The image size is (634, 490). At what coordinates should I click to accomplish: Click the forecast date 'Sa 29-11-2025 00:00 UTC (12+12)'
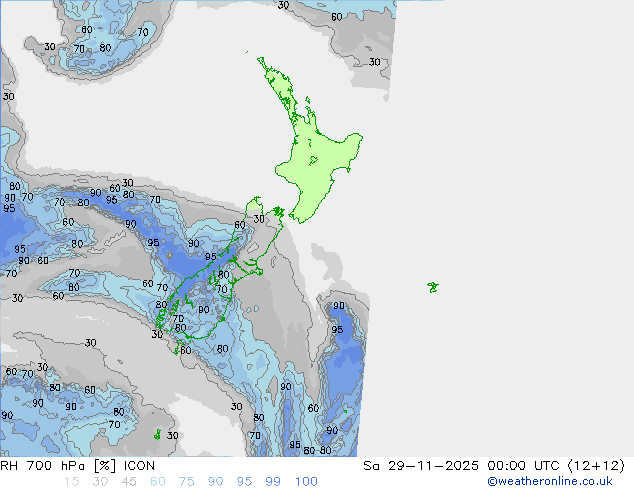coord(494,466)
